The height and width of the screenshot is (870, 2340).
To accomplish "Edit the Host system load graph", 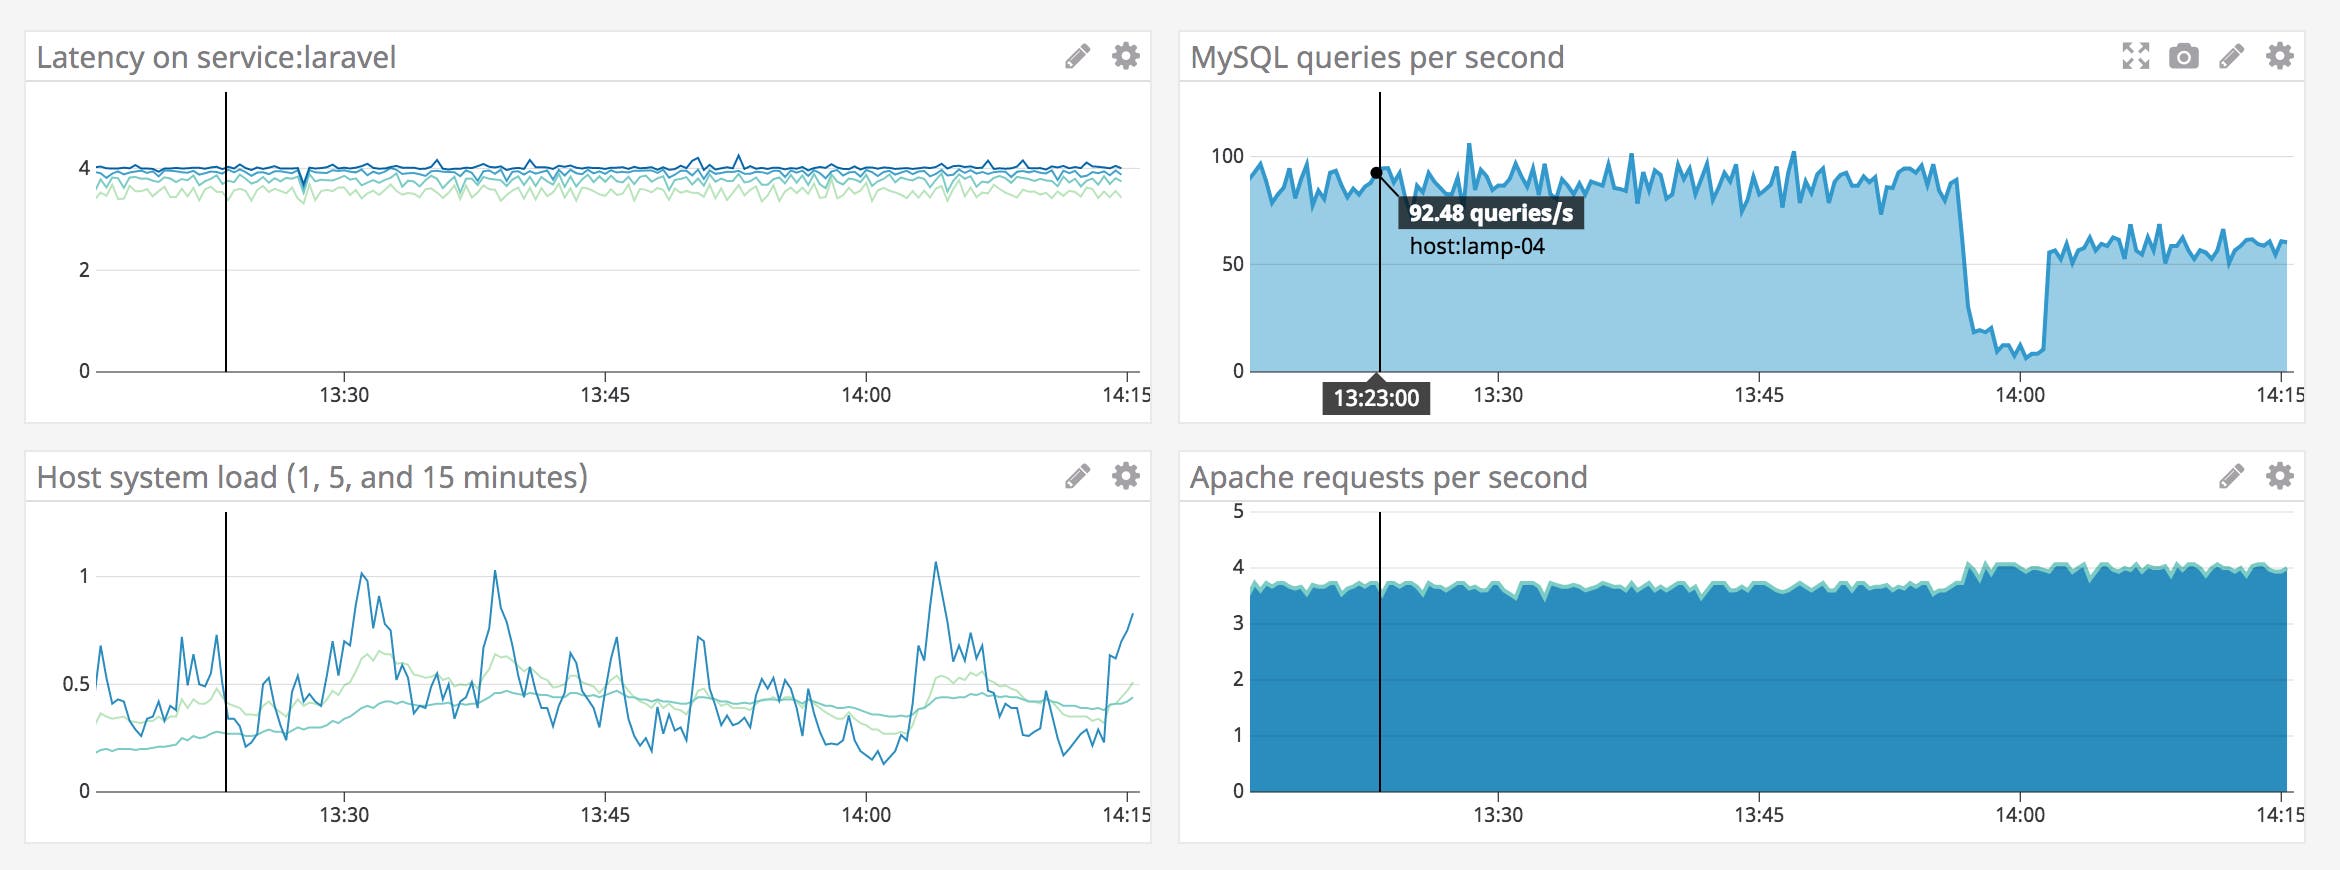I will (x=1076, y=478).
